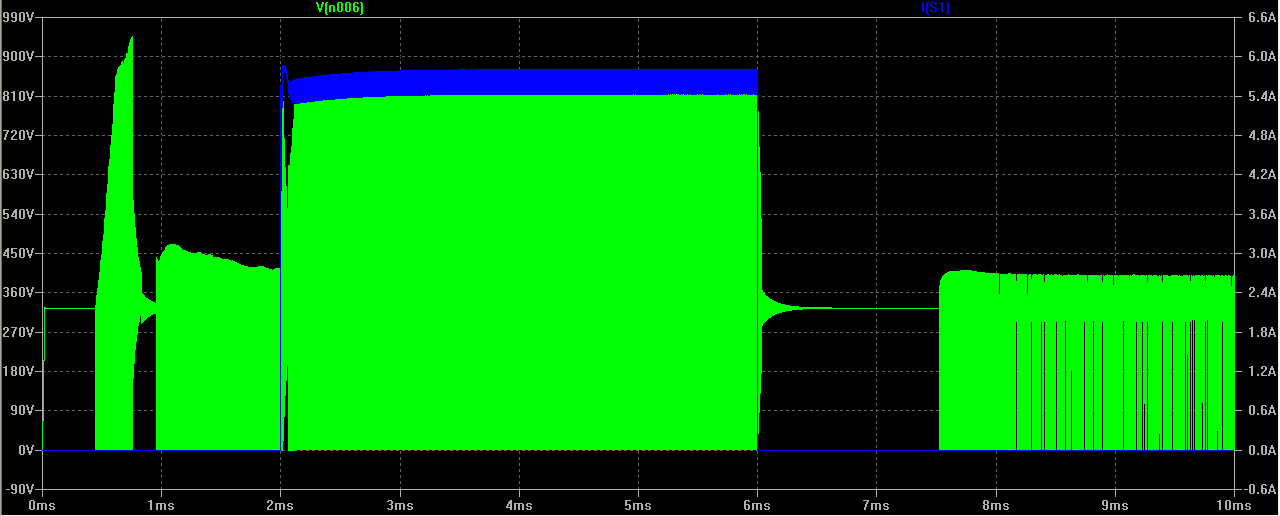Screen dimensions: 1280x516
Task: Click the 10ms time axis label
Action: [x=1233, y=507]
